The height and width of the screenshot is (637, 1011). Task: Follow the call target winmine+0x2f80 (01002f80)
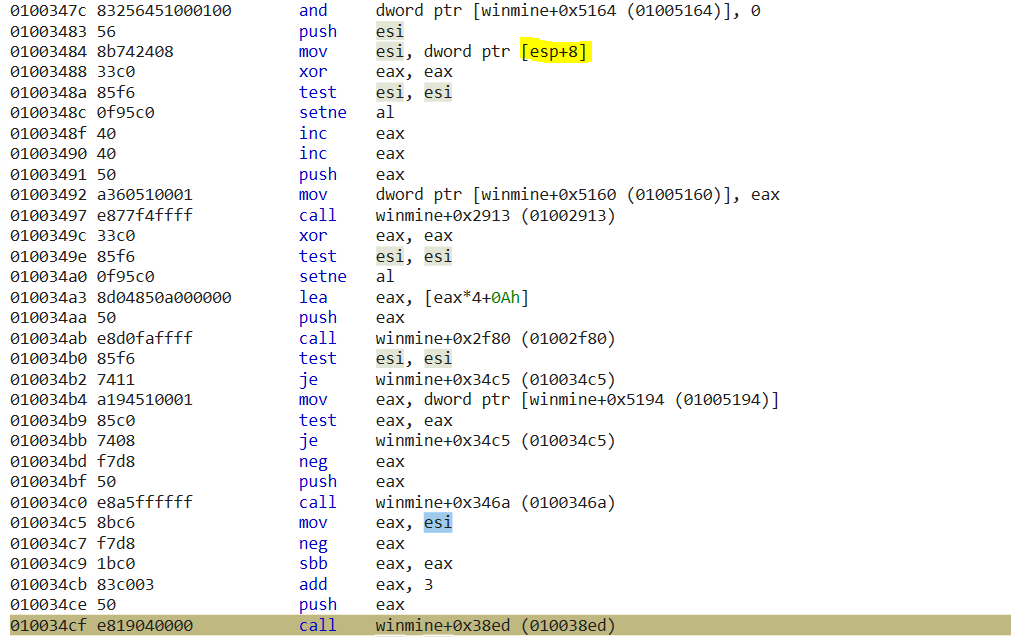pos(495,338)
